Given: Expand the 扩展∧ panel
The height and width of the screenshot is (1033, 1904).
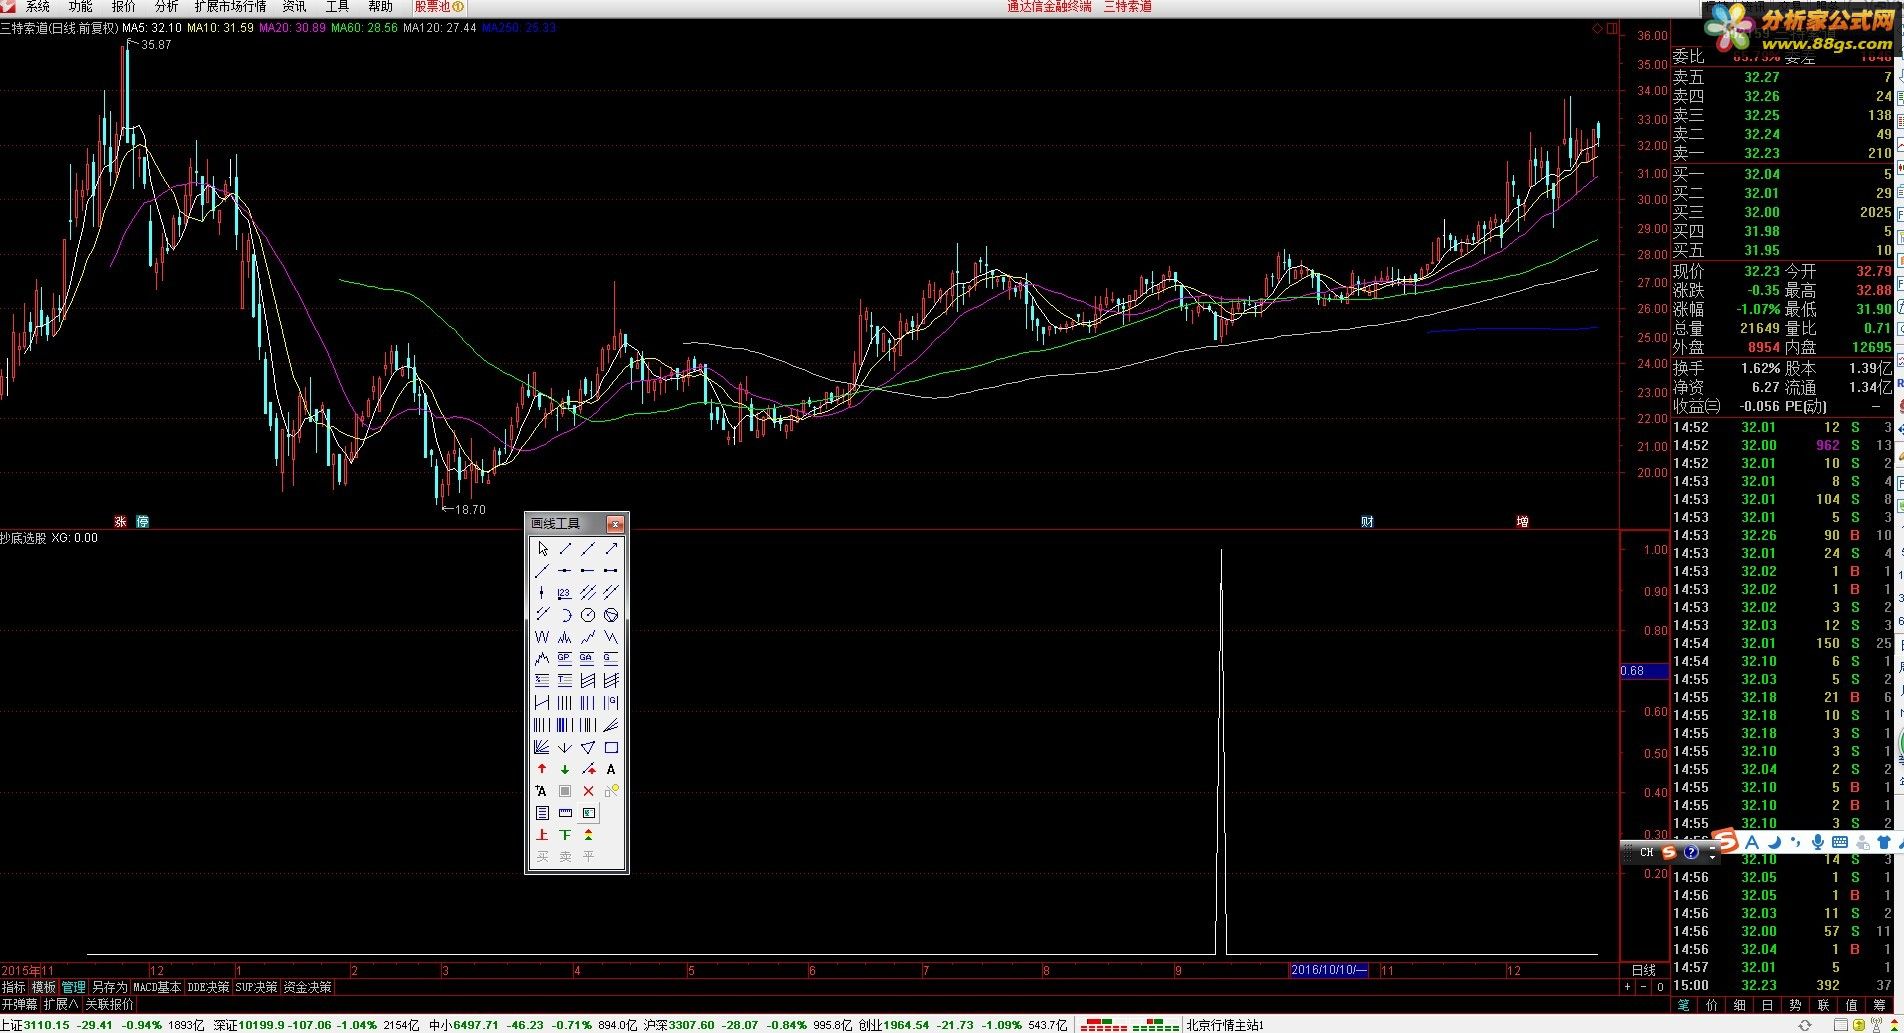Looking at the screenshot, I should tap(61, 1004).
